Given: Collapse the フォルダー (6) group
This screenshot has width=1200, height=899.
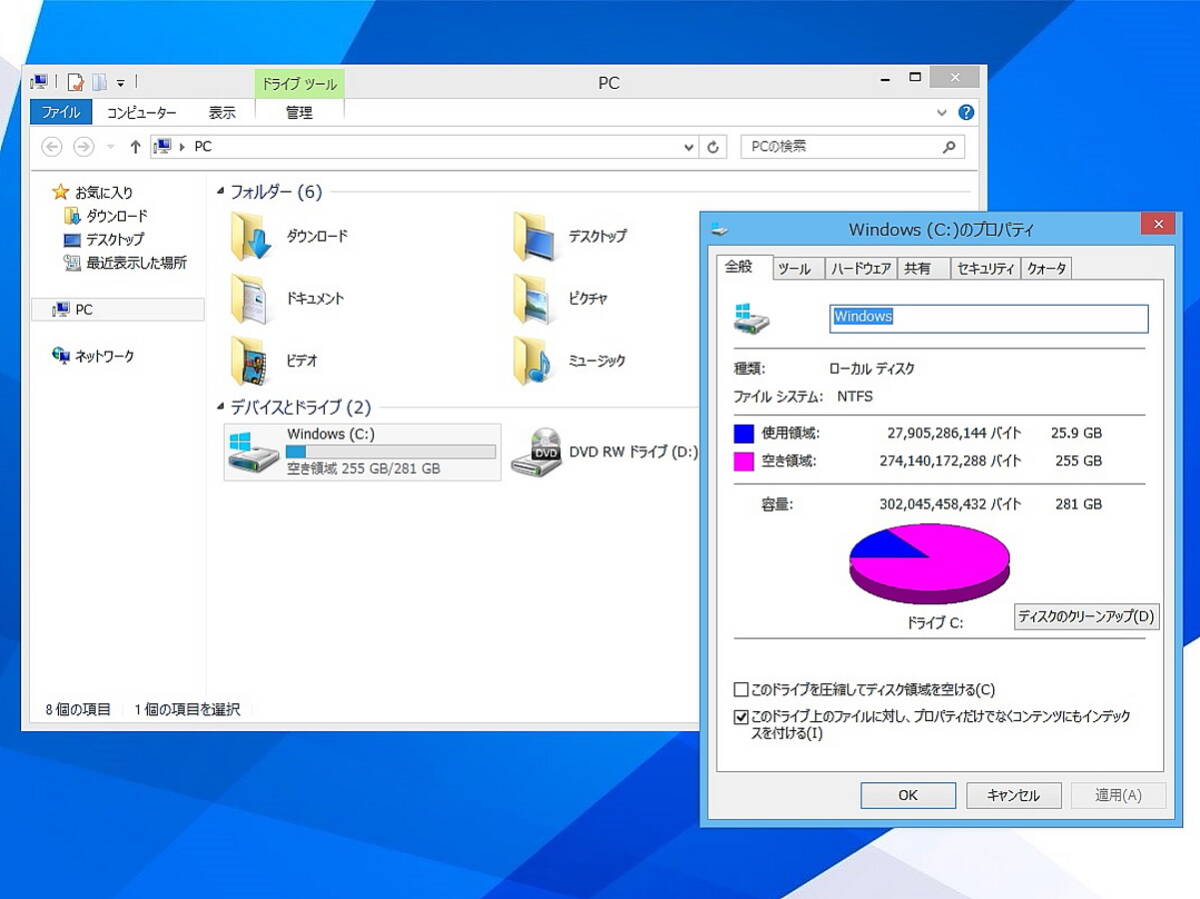Looking at the screenshot, I should point(221,191).
